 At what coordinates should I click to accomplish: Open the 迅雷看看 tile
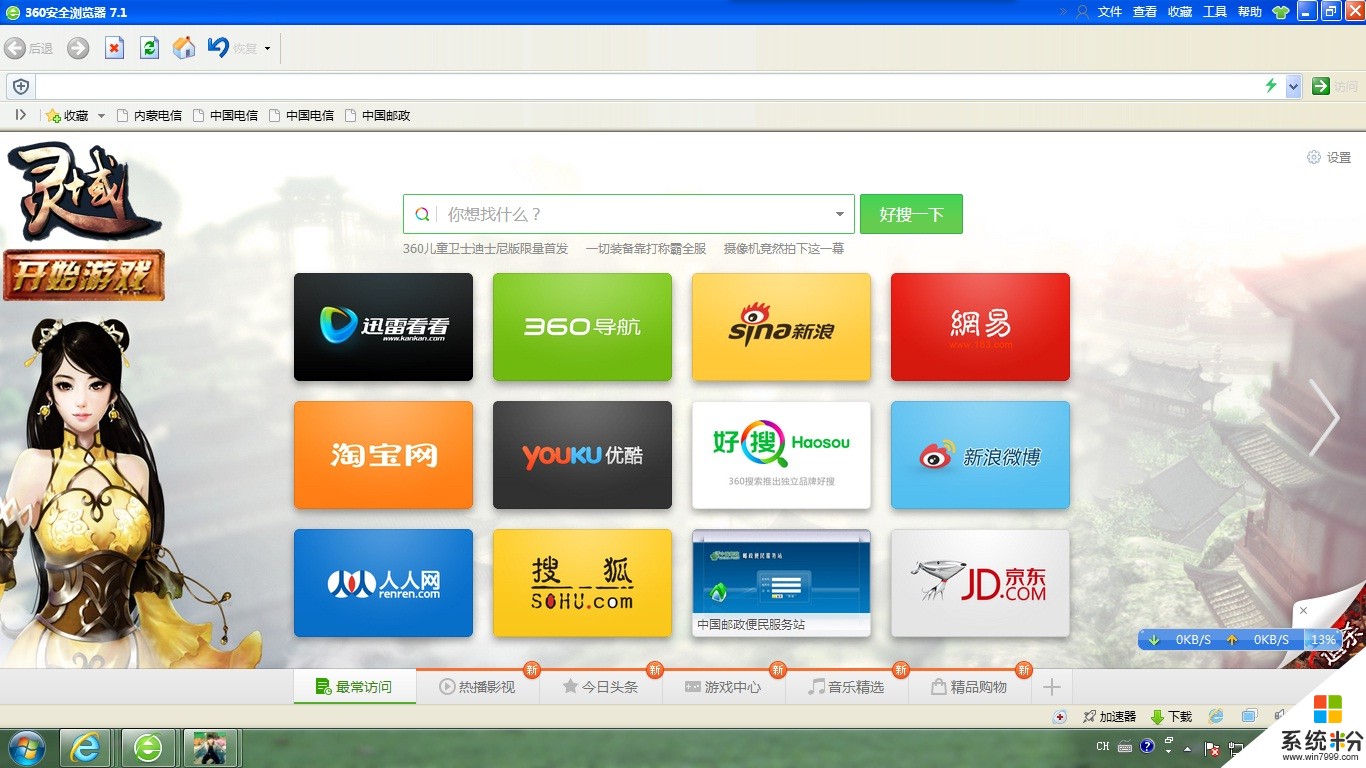(x=383, y=327)
